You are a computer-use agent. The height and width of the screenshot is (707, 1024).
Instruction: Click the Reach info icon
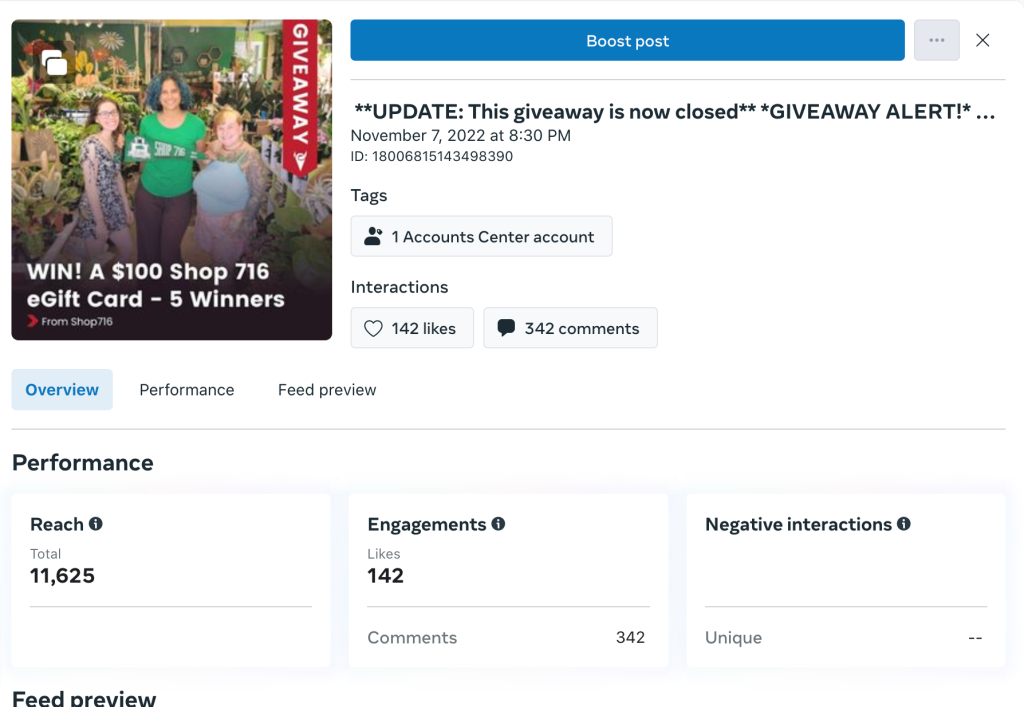pos(96,524)
